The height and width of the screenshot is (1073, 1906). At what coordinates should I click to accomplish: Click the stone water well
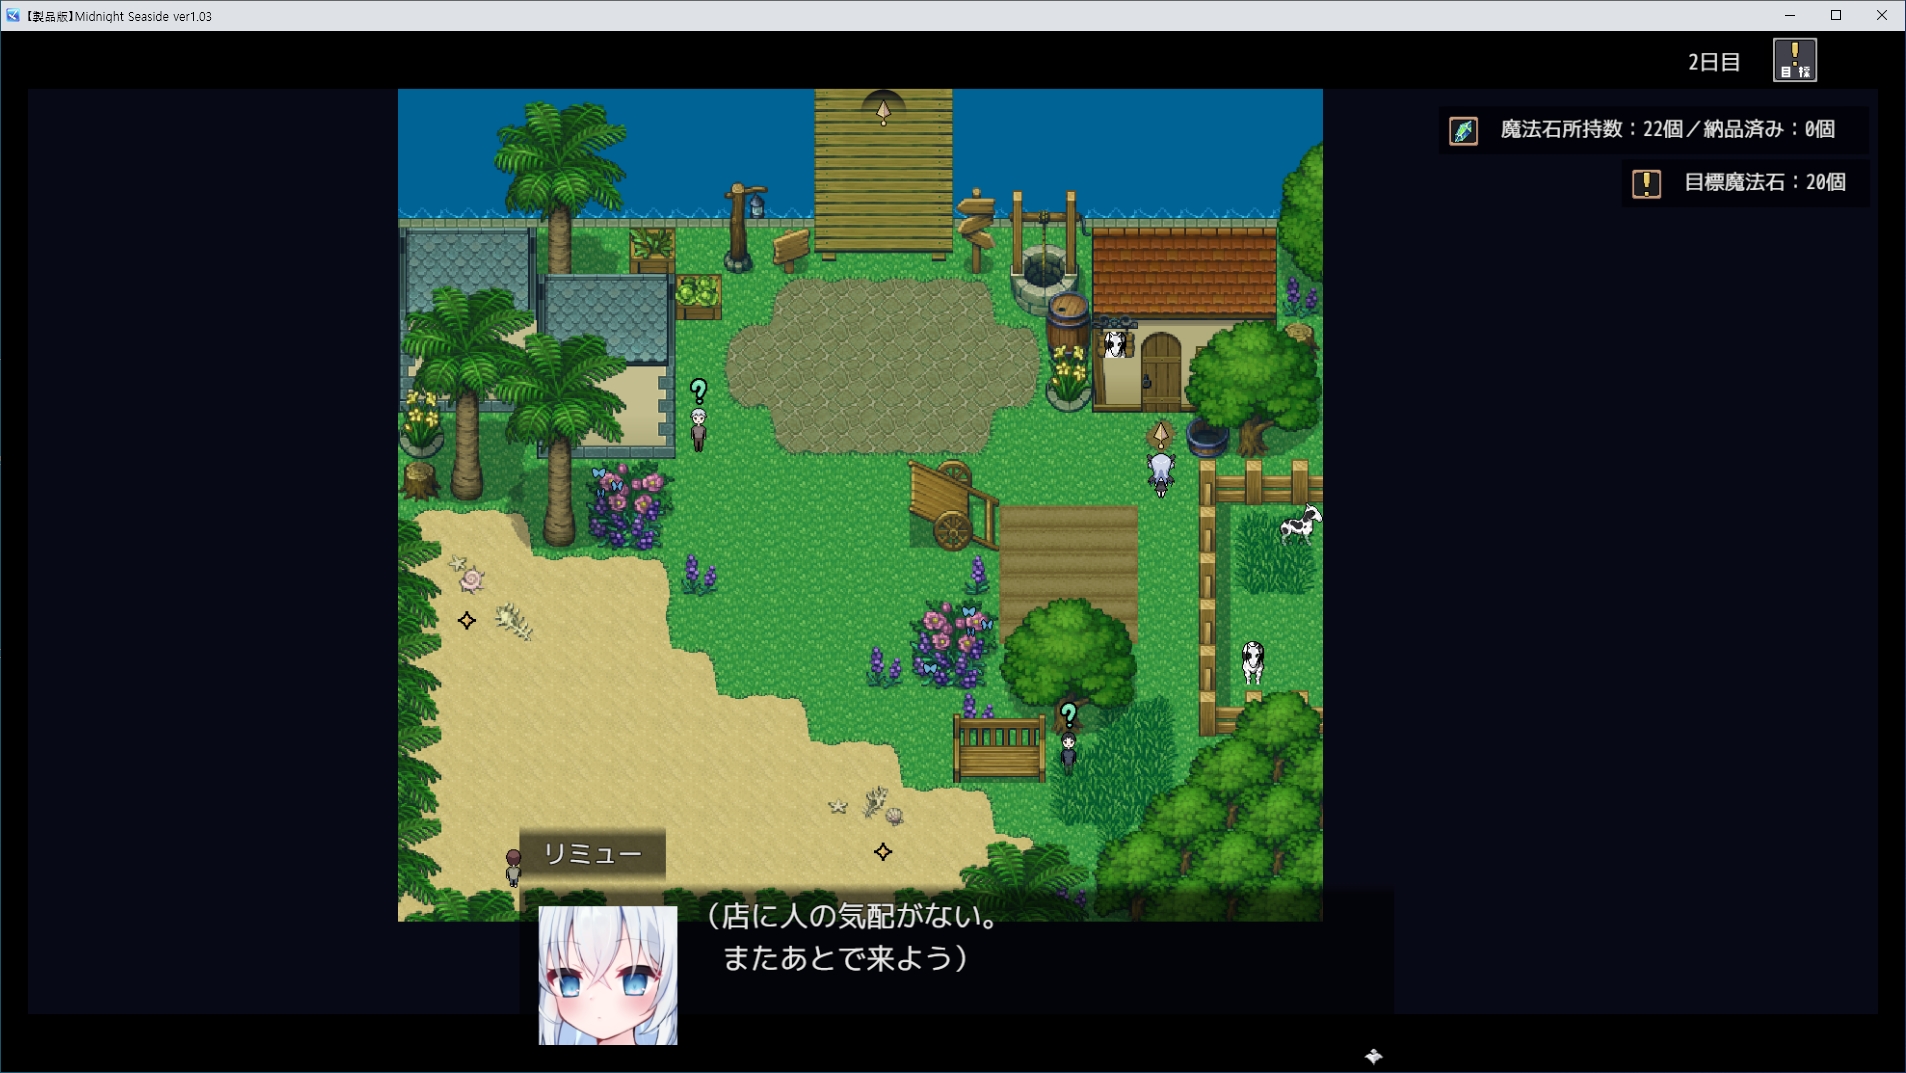(x=1042, y=255)
